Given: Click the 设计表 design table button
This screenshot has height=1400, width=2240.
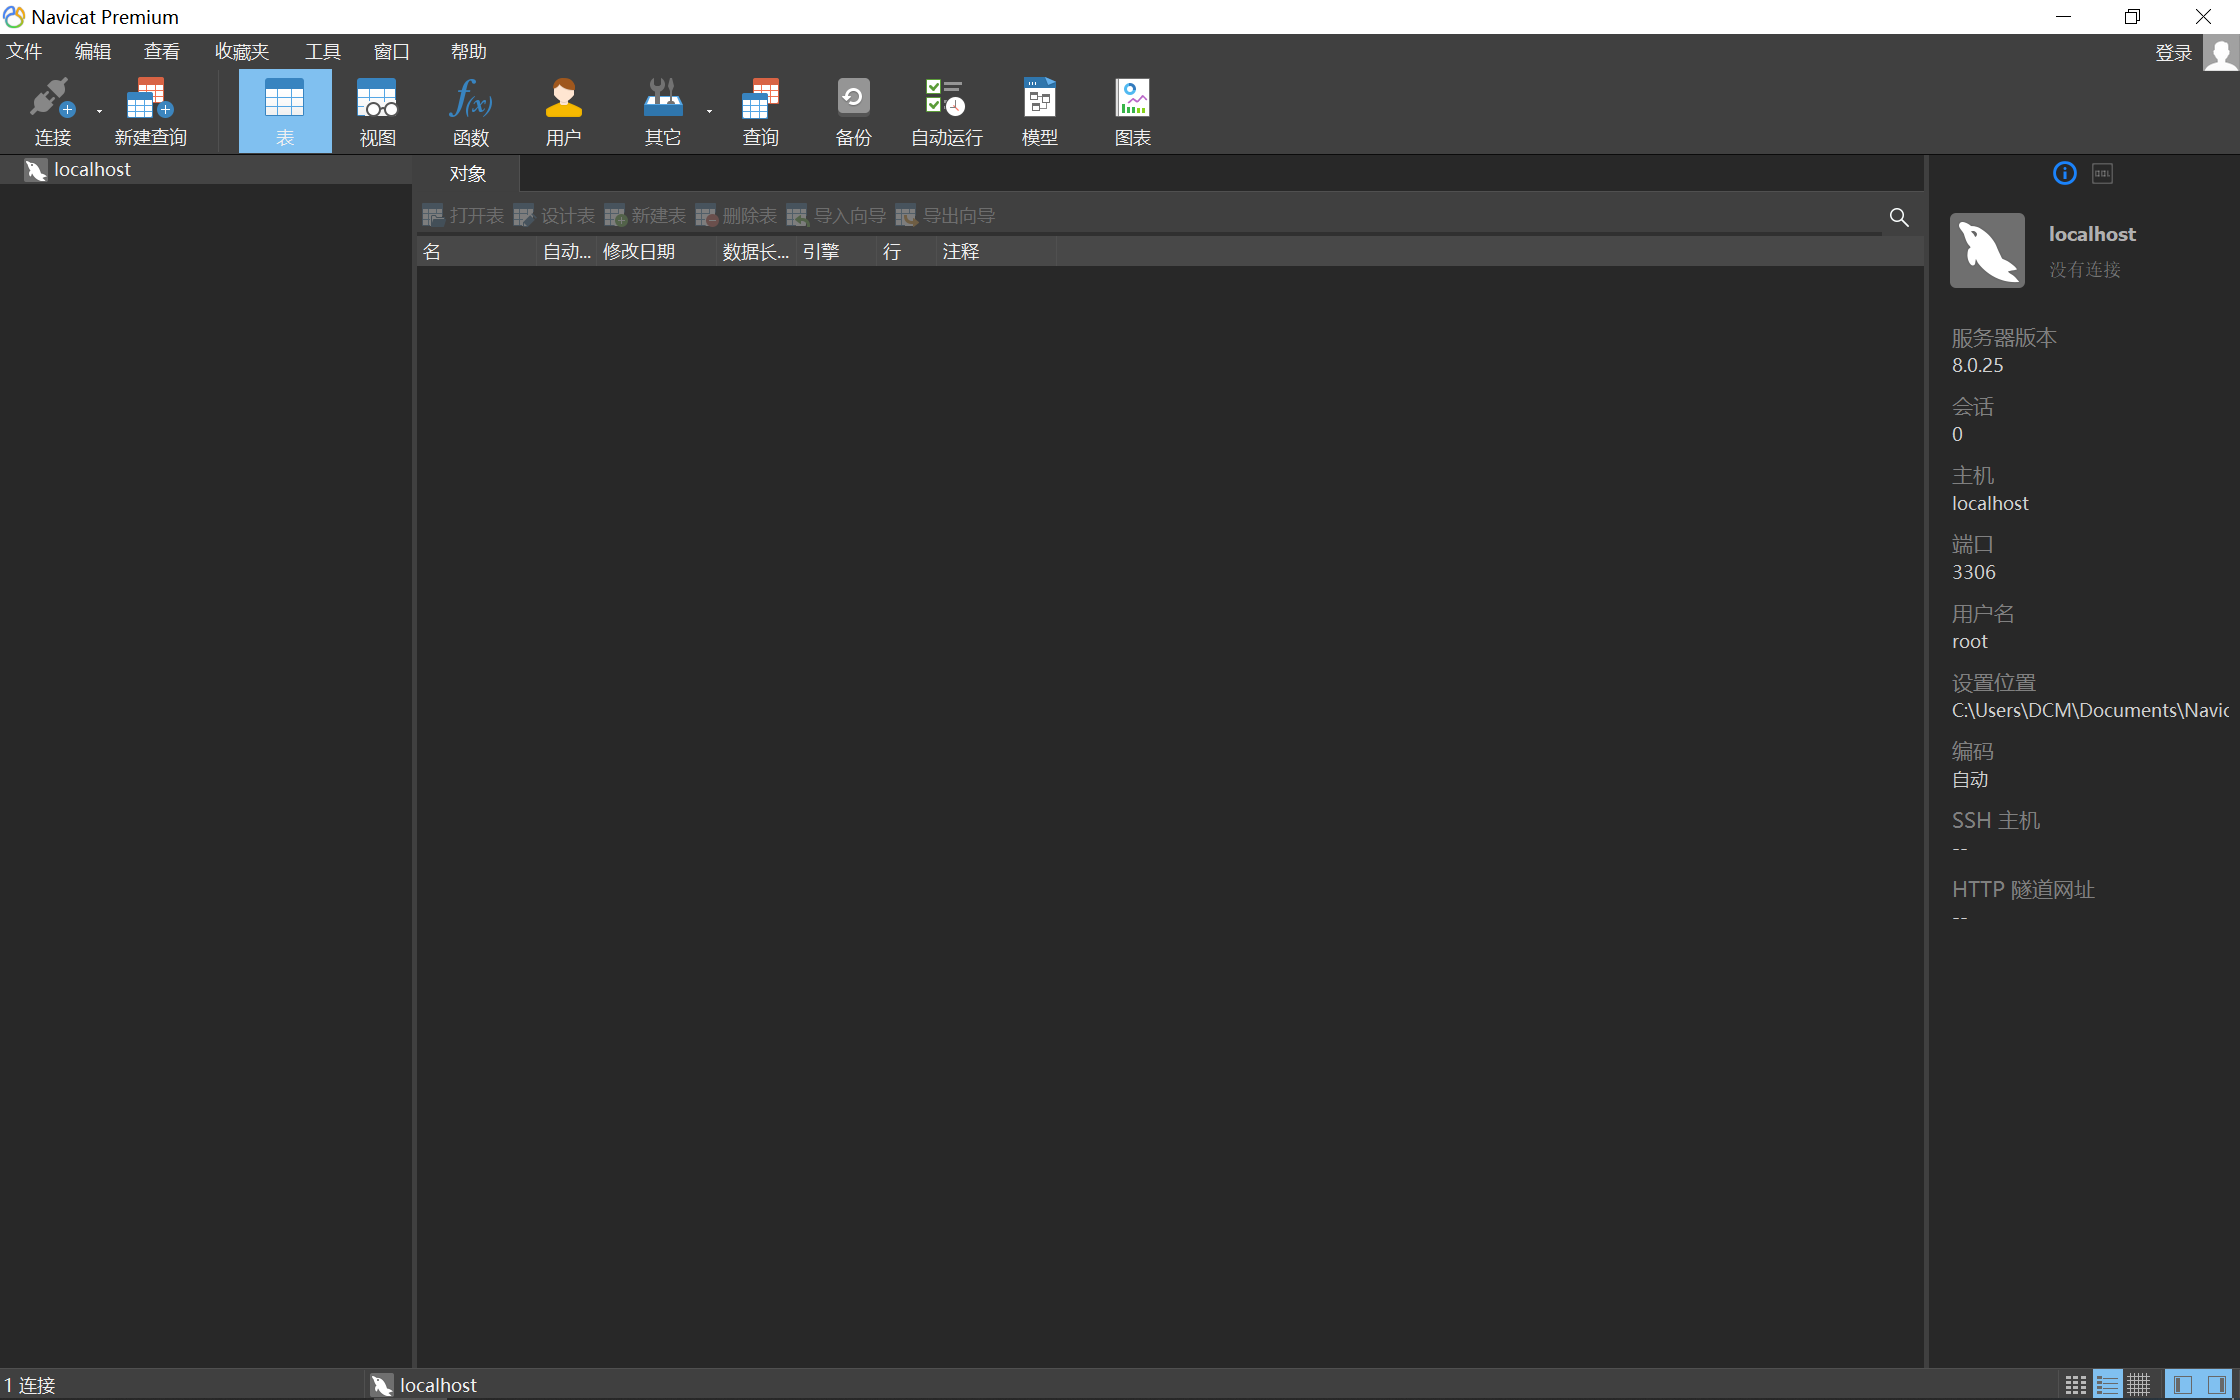Looking at the screenshot, I should [x=554, y=216].
